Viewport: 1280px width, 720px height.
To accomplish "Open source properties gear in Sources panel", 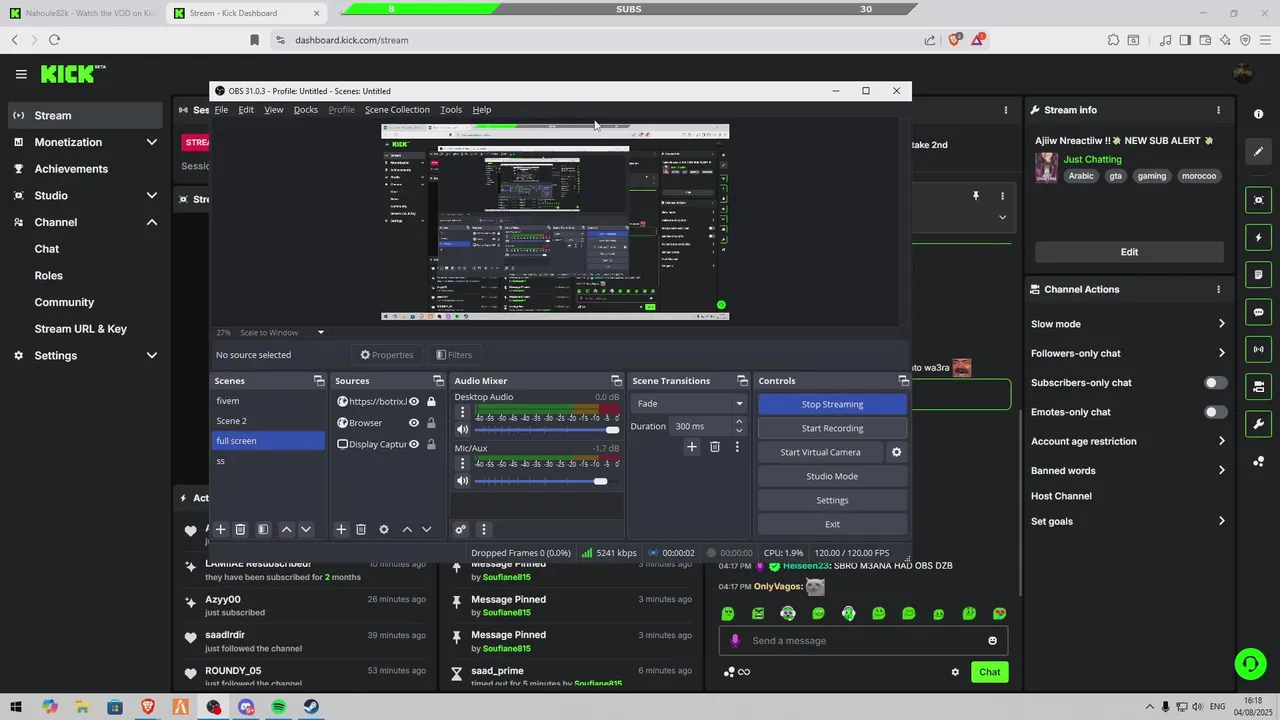I will [384, 530].
